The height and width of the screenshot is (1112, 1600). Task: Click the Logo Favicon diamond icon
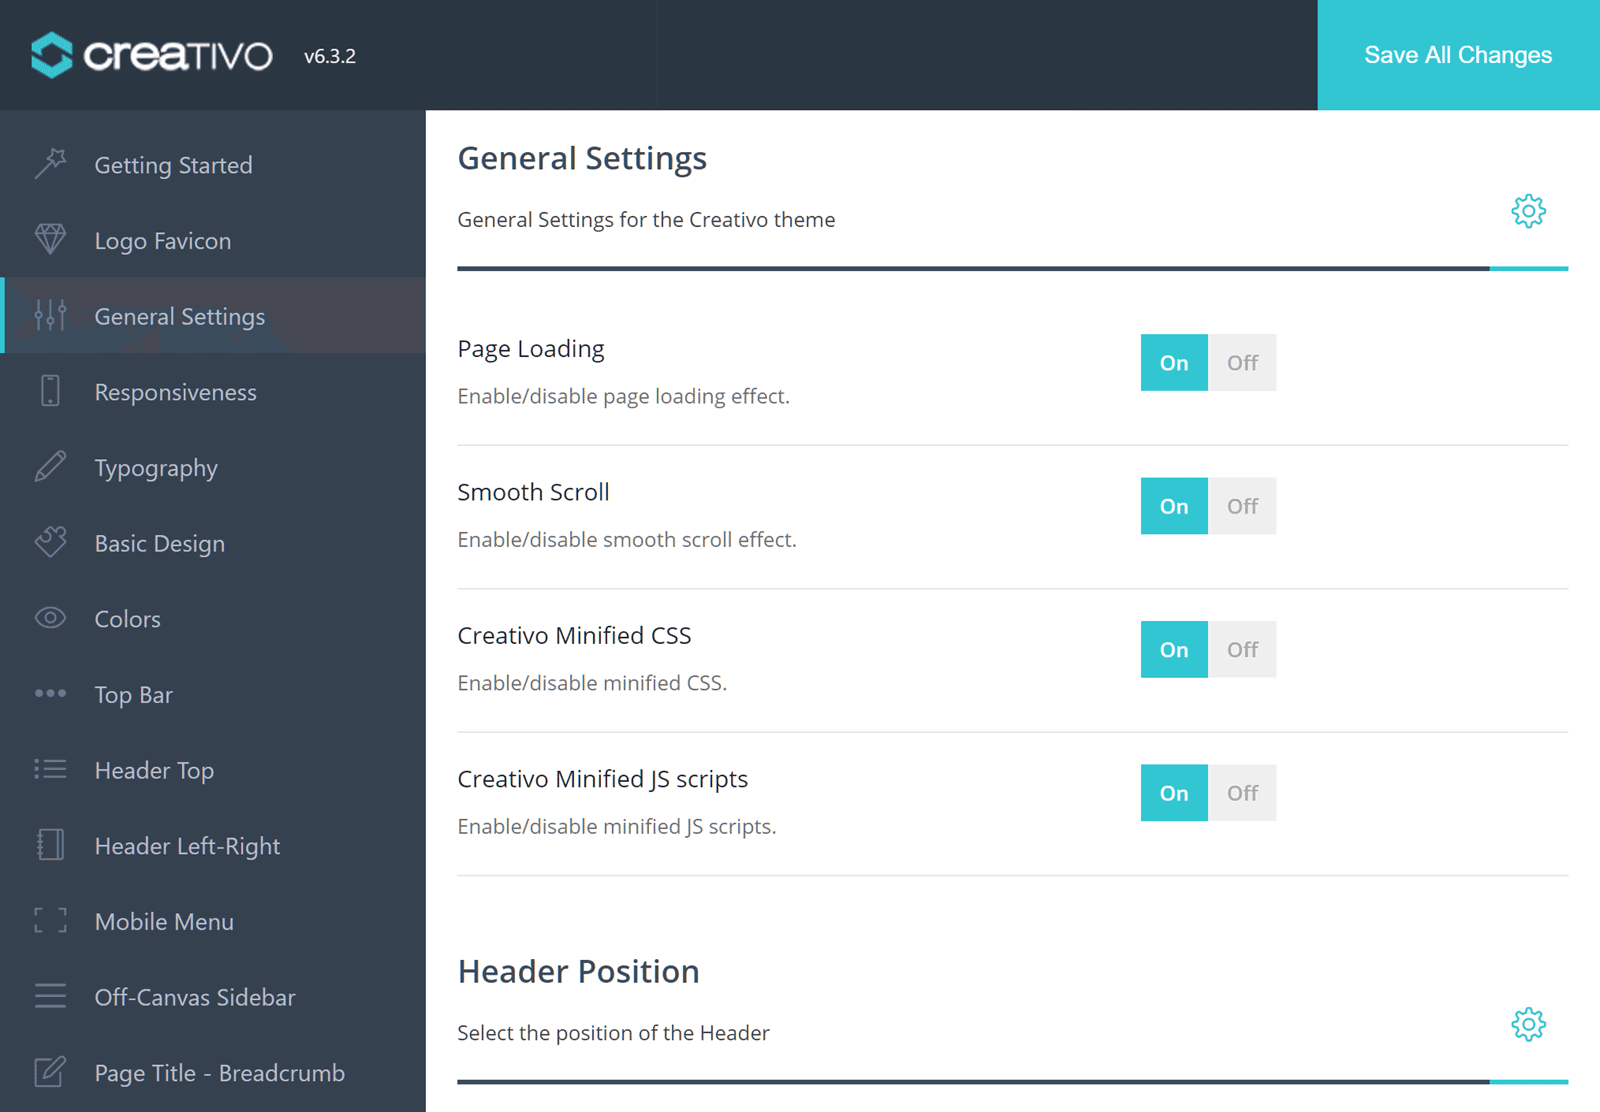tap(50, 239)
